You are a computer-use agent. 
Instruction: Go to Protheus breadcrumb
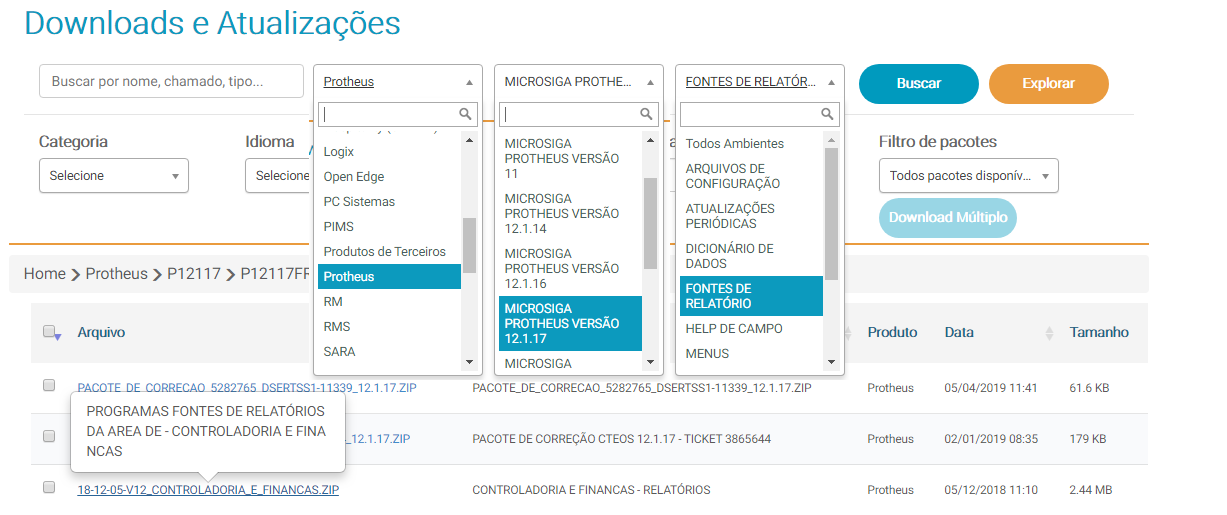[x=116, y=274]
